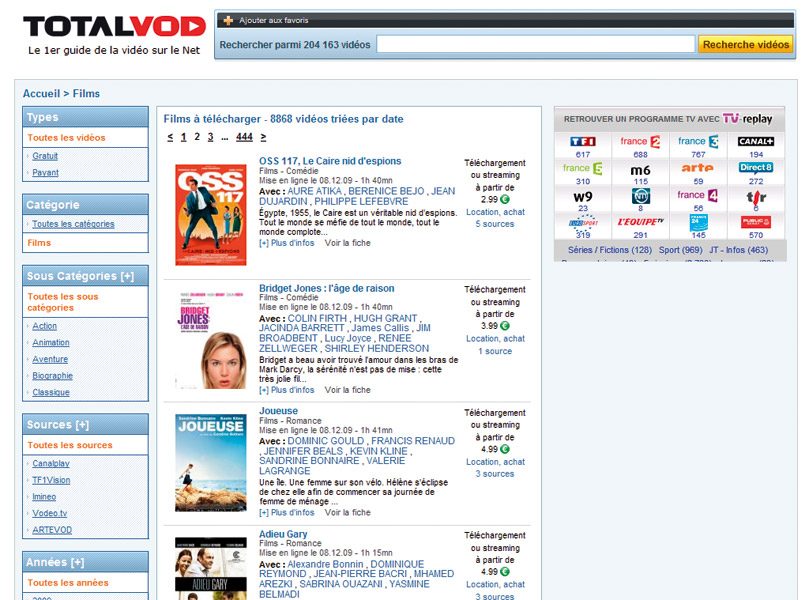Open the France 2 channel logo

click(640, 141)
